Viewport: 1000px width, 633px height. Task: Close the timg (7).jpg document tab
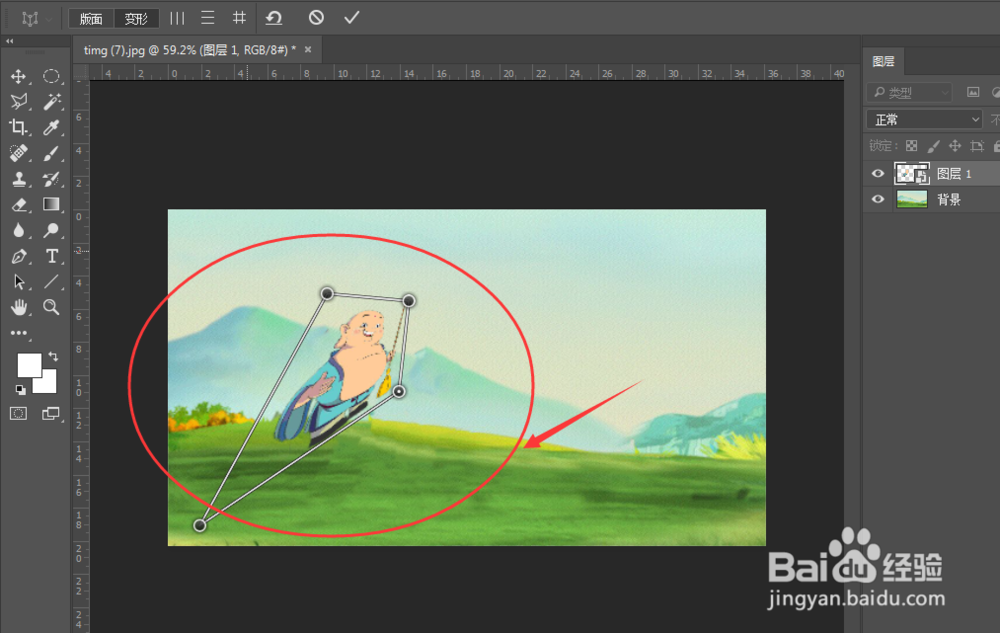[x=308, y=50]
